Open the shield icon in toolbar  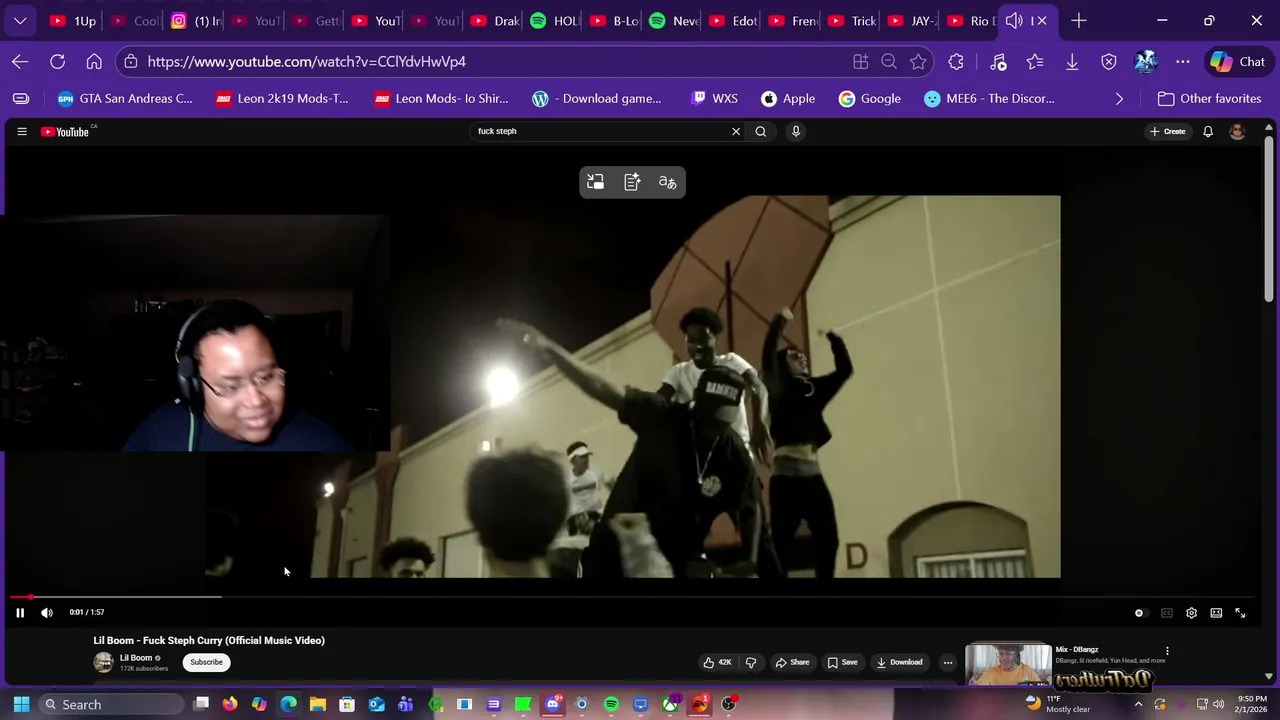1109,62
